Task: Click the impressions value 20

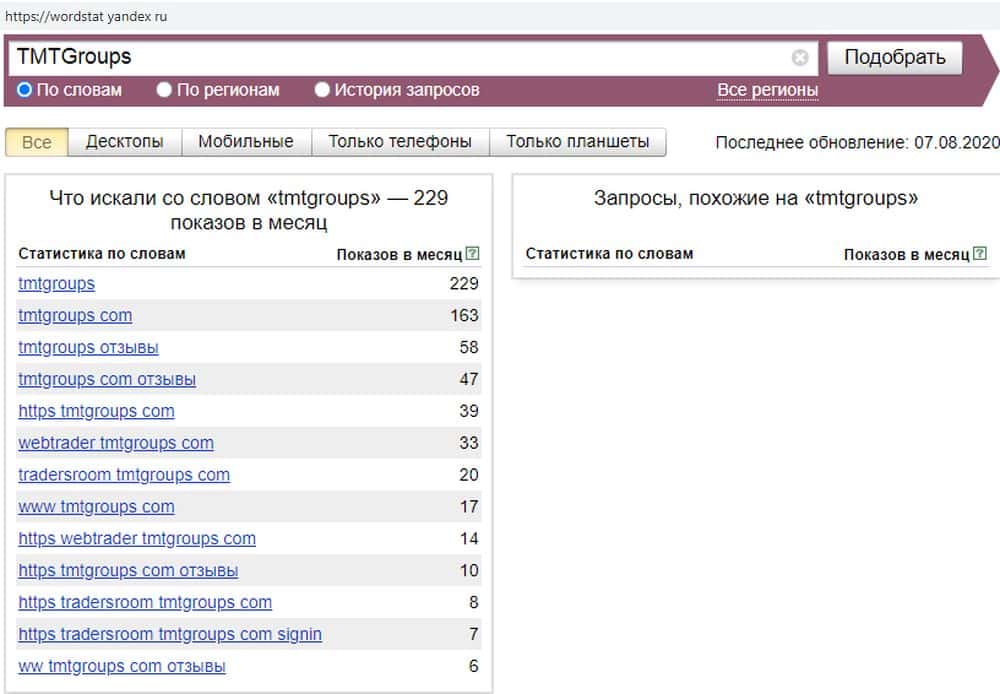Action: click(x=469, y=475)
